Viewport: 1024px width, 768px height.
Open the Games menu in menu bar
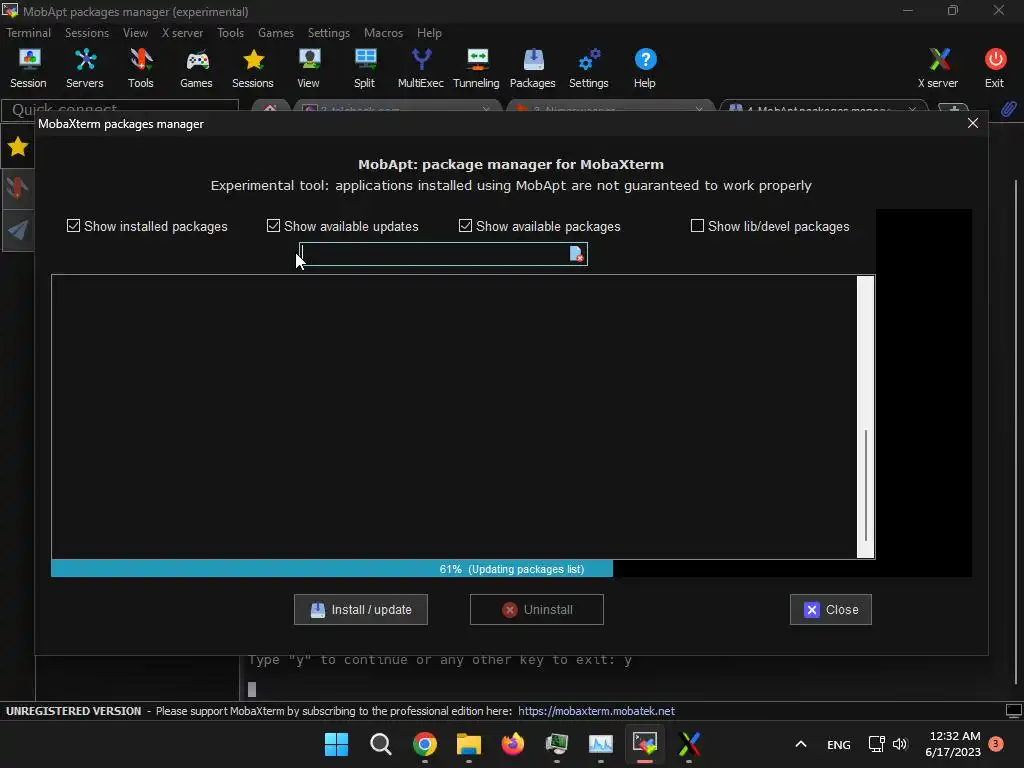[276, 33]
